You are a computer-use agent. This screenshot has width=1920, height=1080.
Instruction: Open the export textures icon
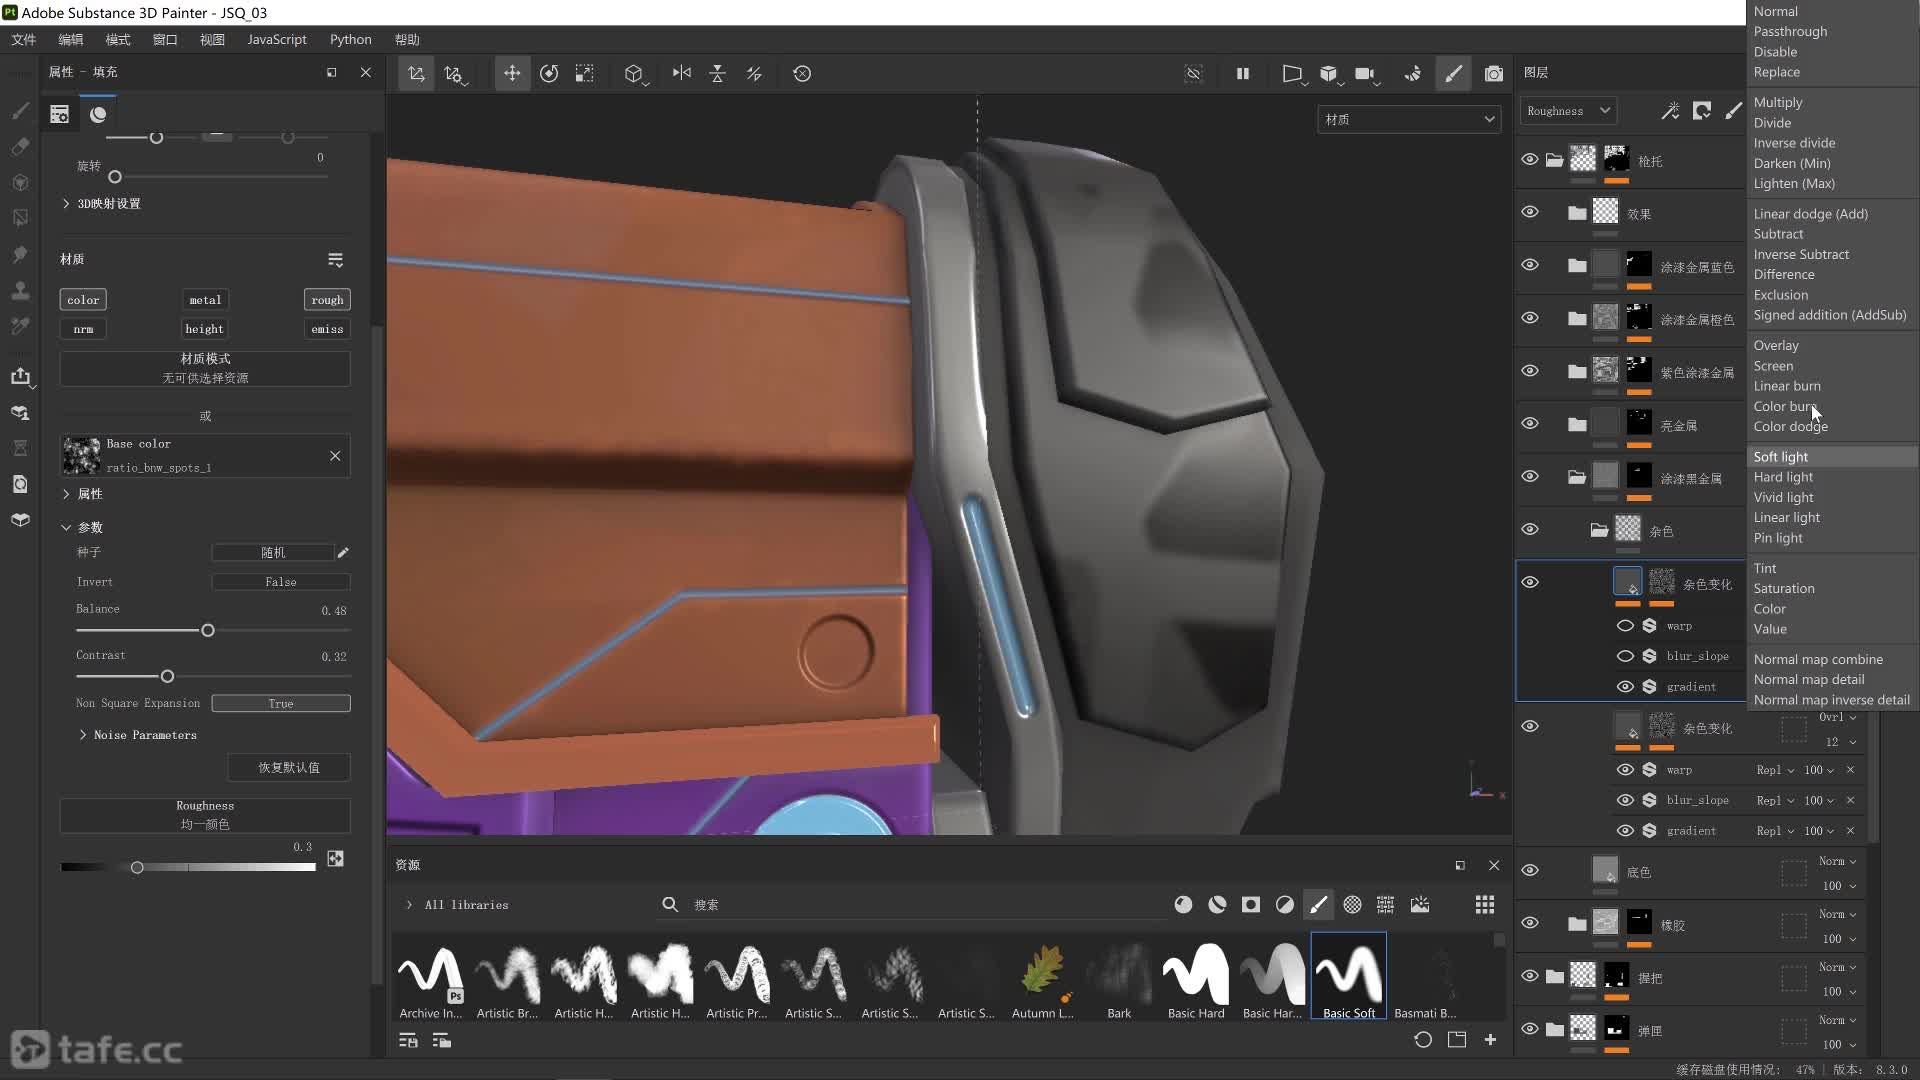click(20, 376)
